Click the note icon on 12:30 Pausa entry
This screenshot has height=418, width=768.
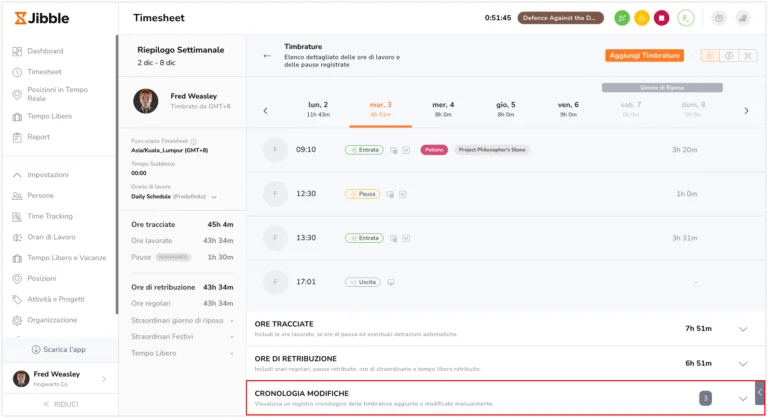401,194
